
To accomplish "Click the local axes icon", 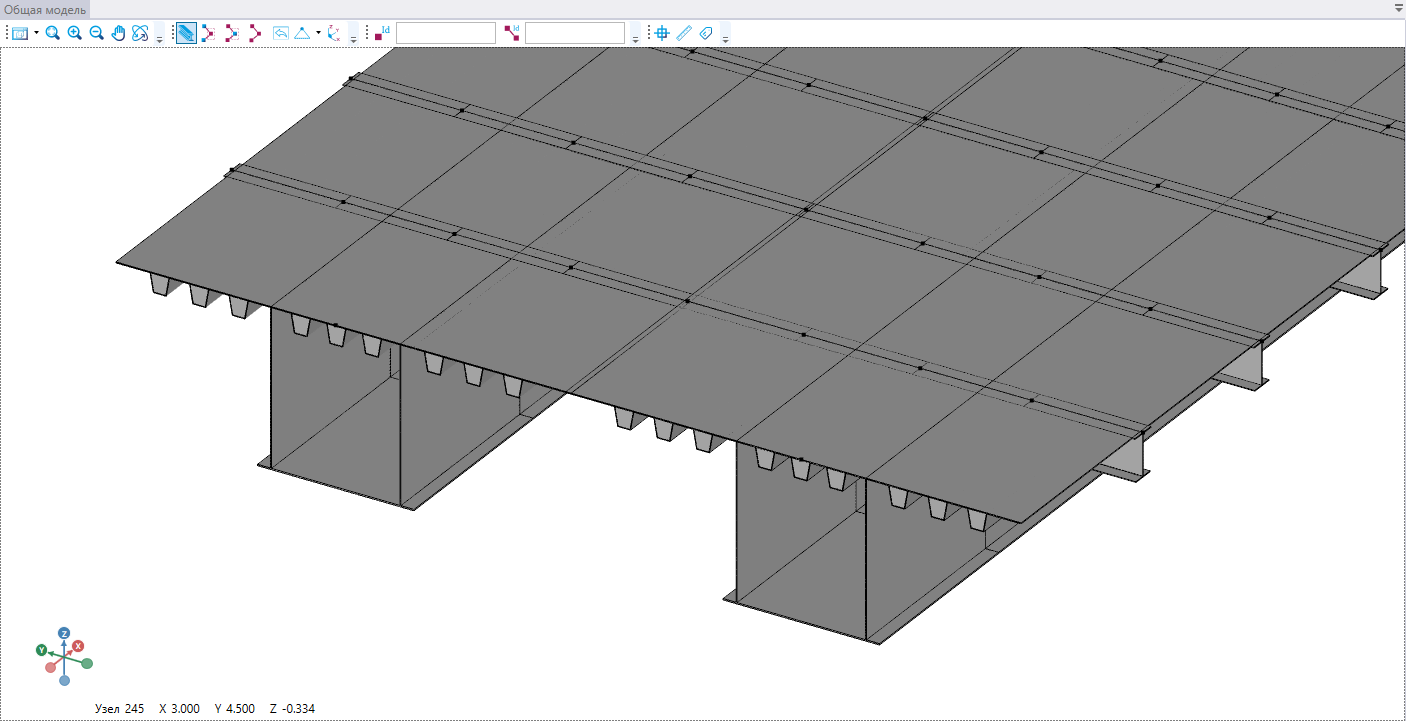I will 335,33.
